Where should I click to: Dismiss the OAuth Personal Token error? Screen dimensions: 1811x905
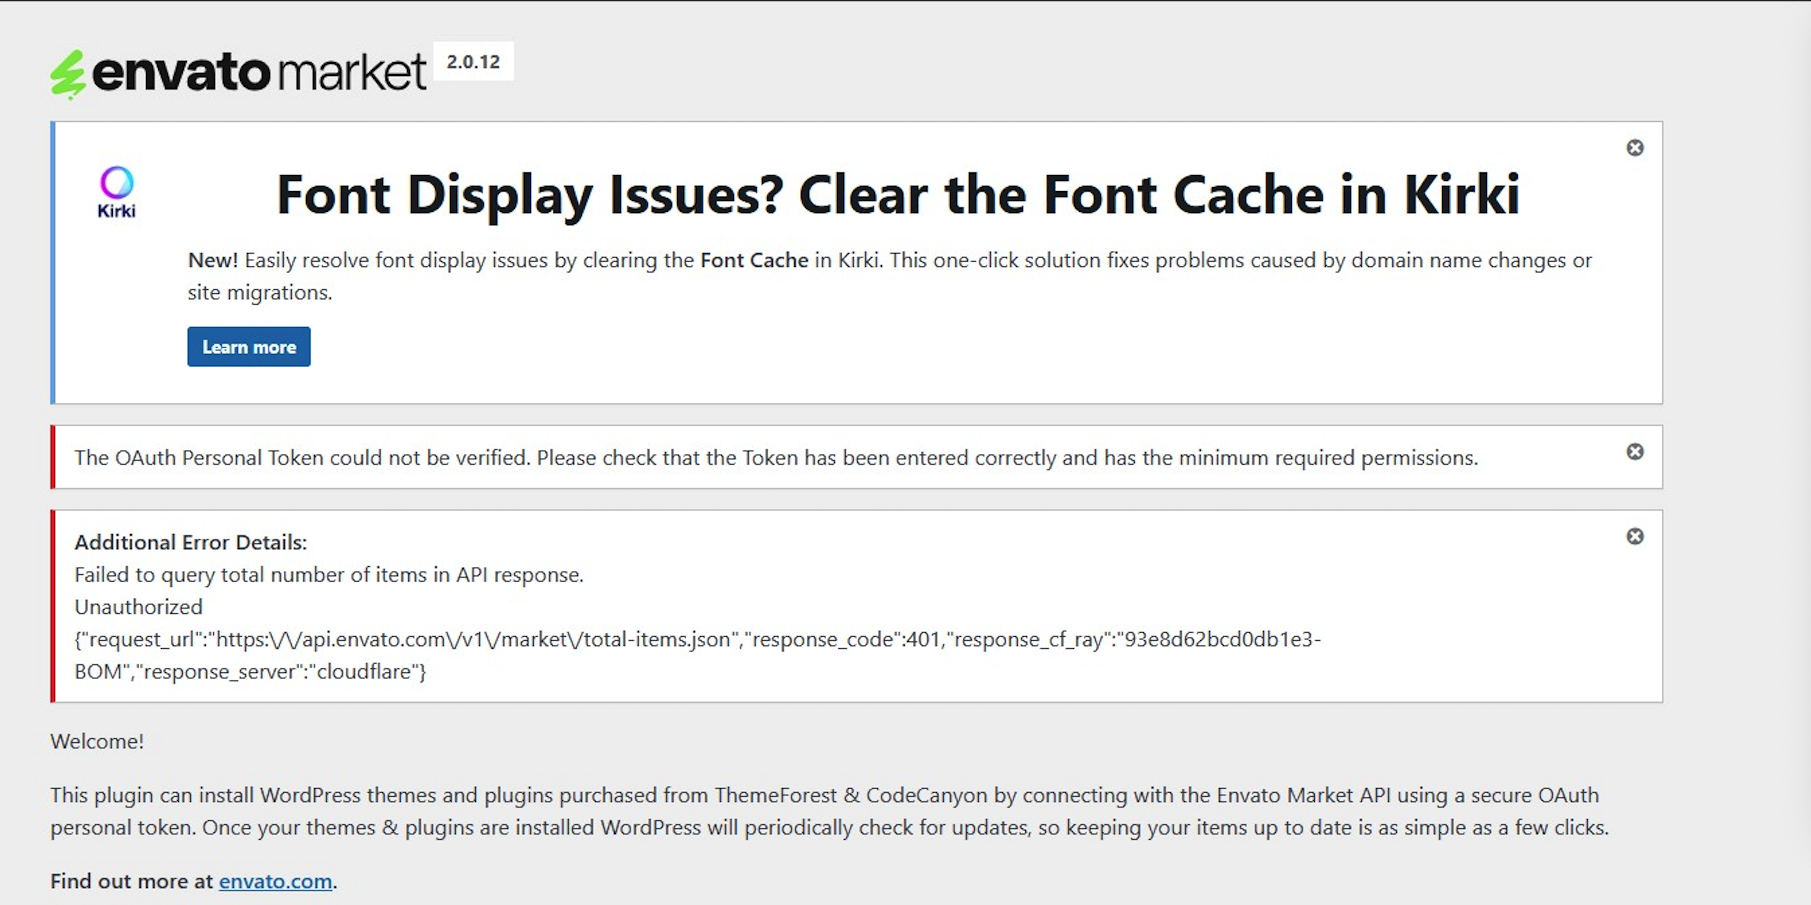pyautogui.click(x=1635, y=452)
